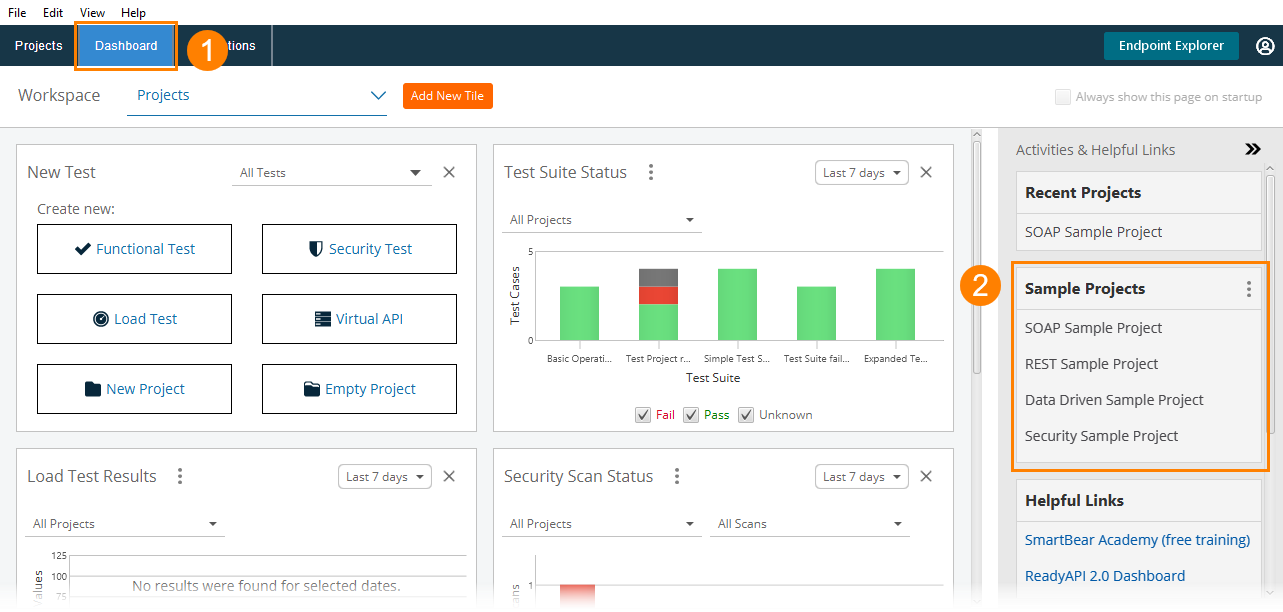Screen dimensions: 1283x612
Task: Open Last 7 days dropdown in Test Suite Status
Action: [861, 173]
